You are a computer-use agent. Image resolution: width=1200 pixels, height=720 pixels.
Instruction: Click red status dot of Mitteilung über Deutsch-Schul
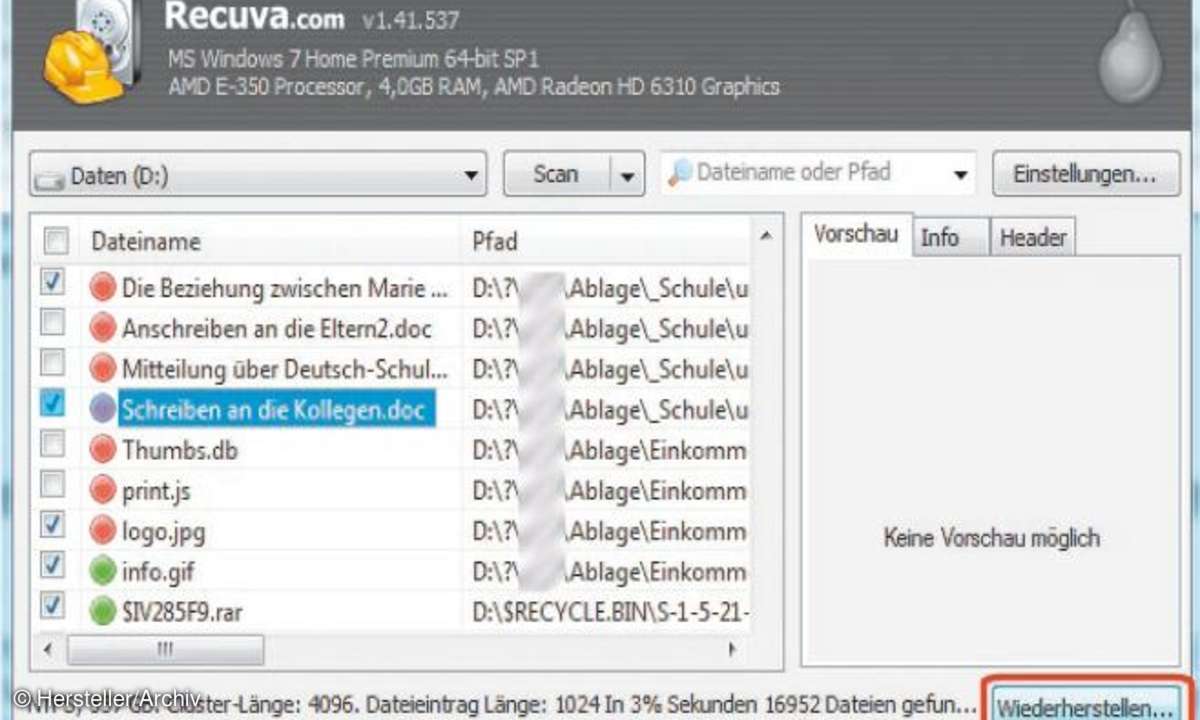click(x=103, y=368)
